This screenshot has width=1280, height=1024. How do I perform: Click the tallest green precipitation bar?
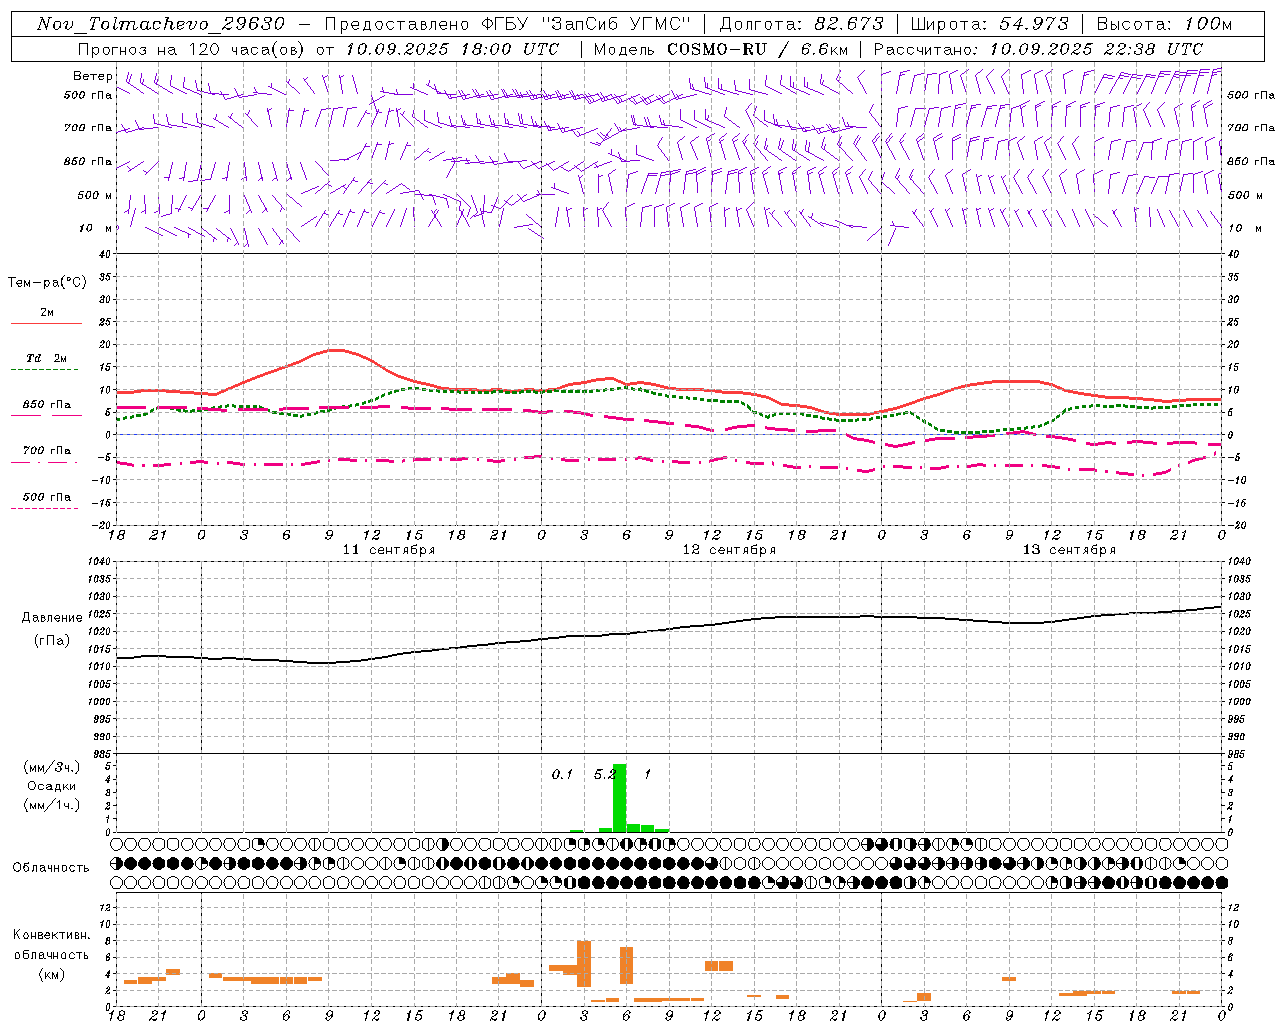pyautogui.click(x=619, y=798)
